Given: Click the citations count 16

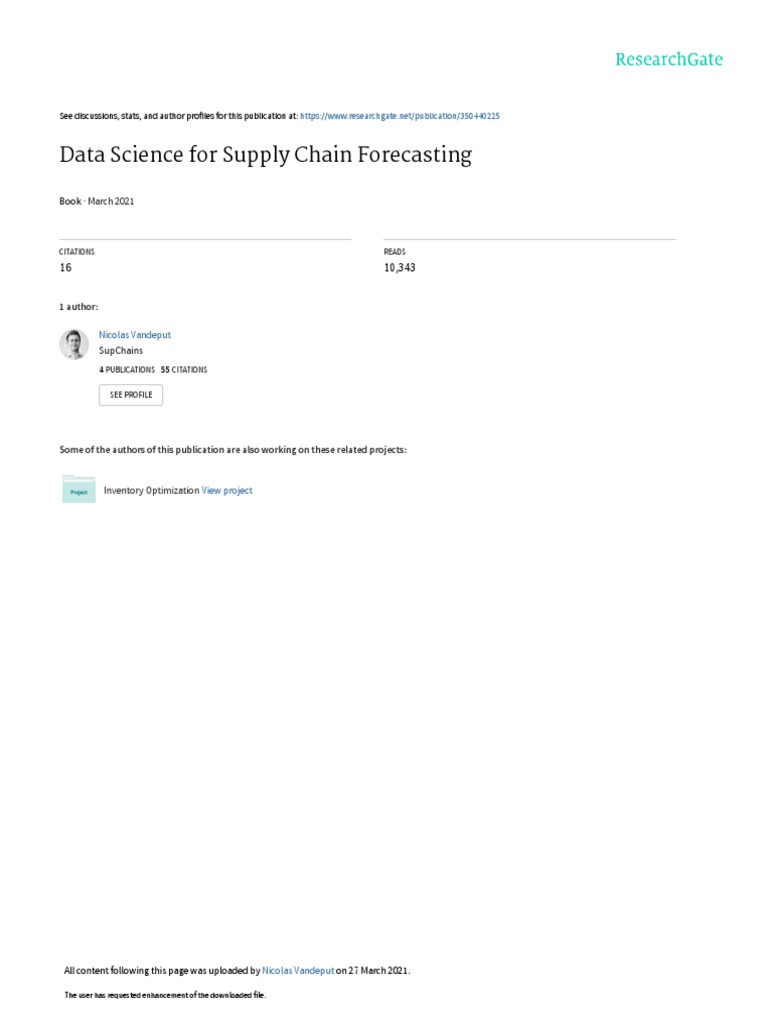Looking at the screenshot, I should 66,268.
